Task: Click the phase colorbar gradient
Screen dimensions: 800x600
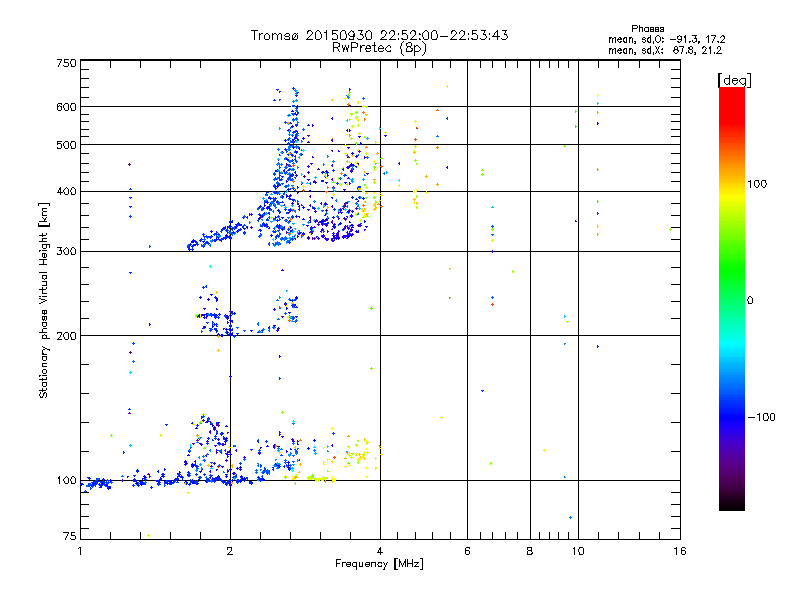Action: tap(732, 299)
